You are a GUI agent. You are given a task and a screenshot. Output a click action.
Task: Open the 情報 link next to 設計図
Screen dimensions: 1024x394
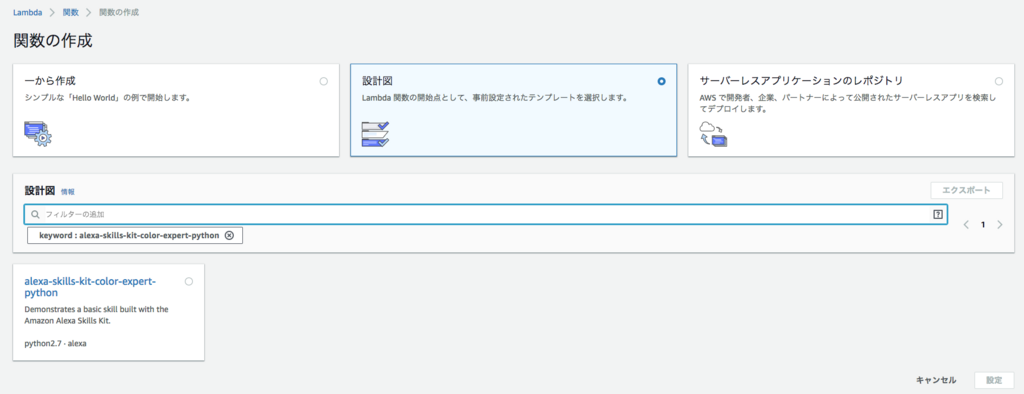coord(68,191)
